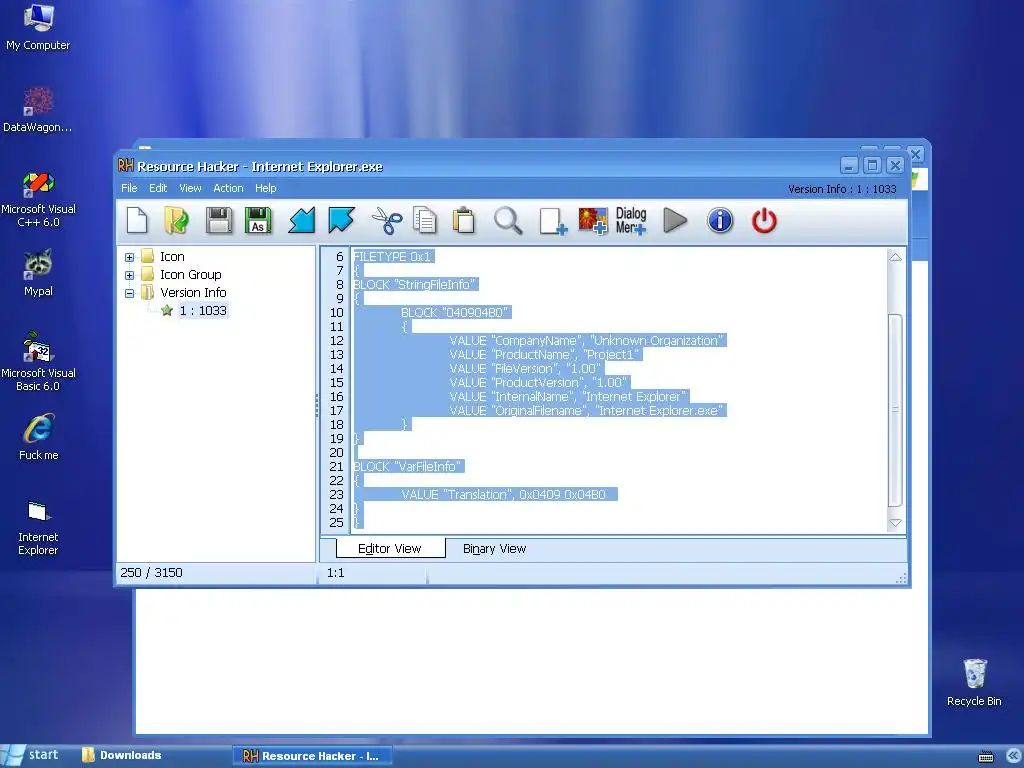Click the BLOCK "VarFileInfo" line
1024x768 pixels.
pos(408,466)
